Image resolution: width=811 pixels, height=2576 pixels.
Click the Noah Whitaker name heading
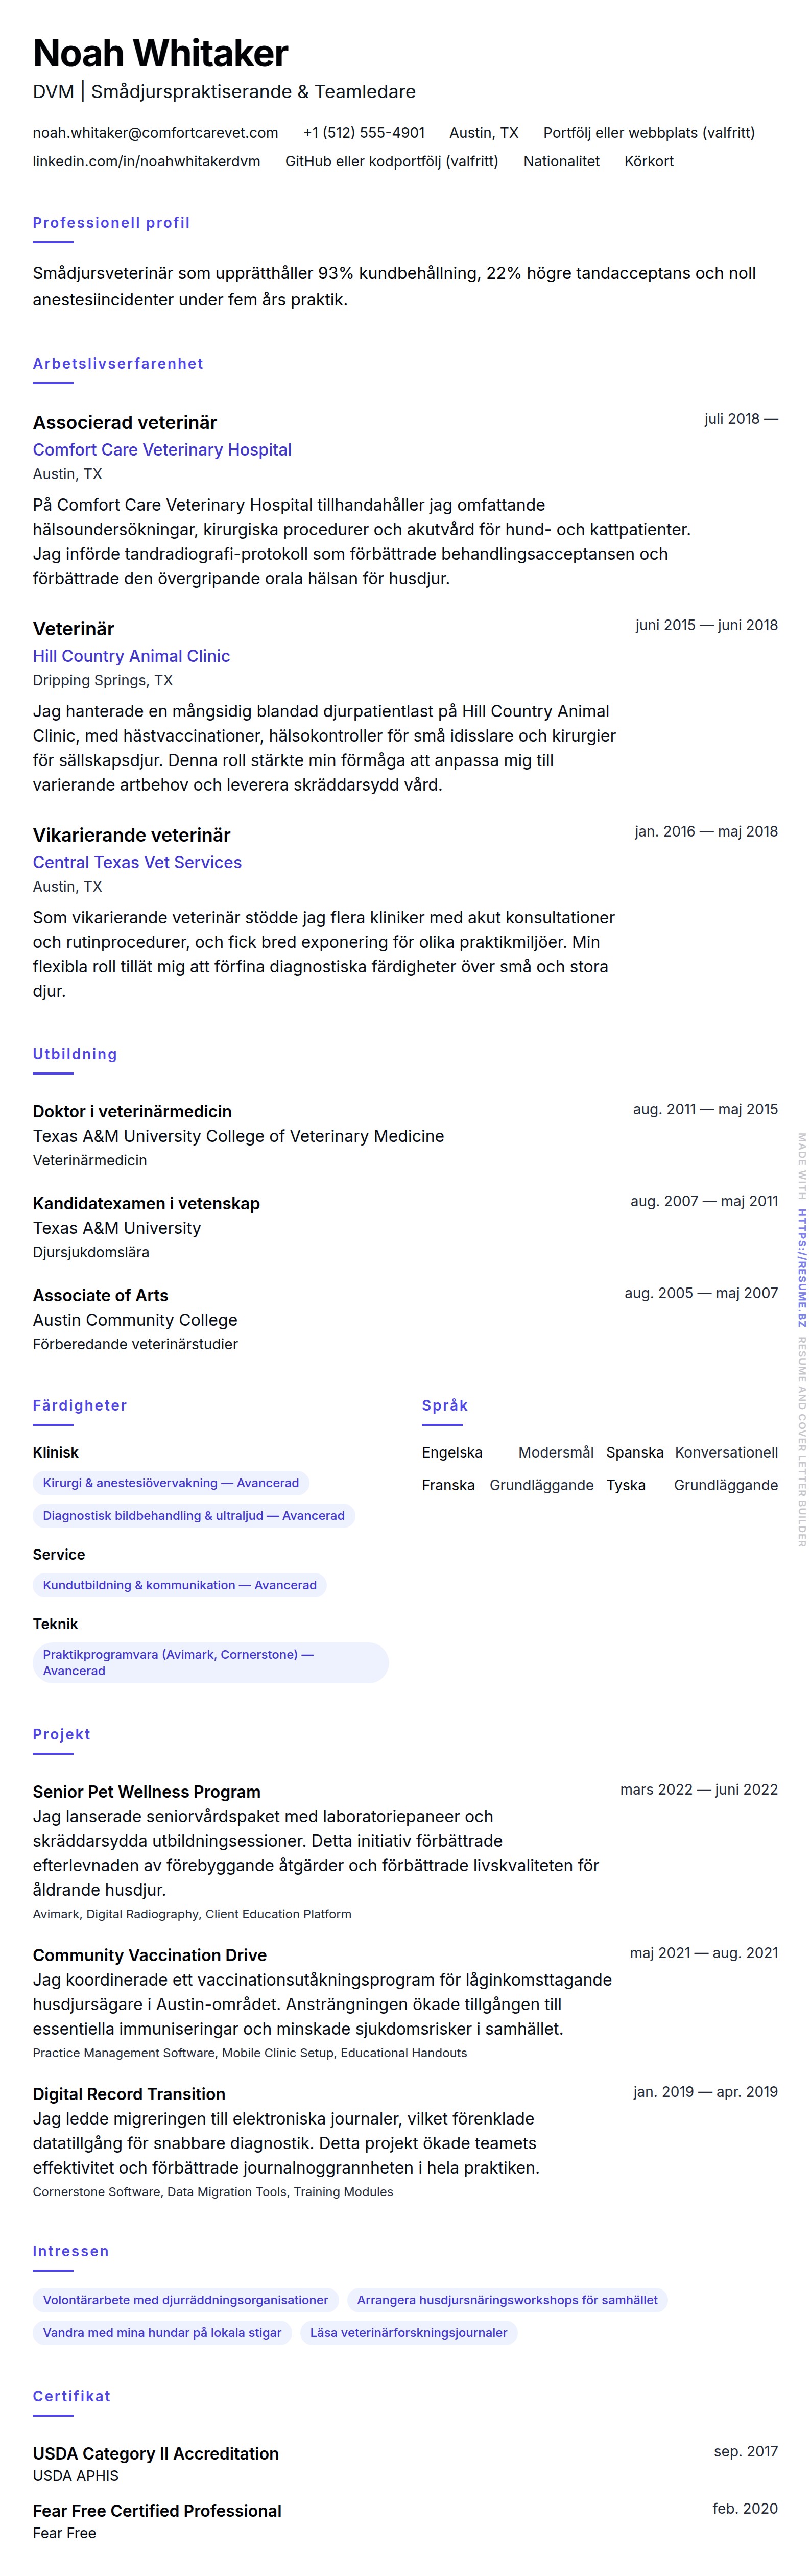[x=160, y=53]
